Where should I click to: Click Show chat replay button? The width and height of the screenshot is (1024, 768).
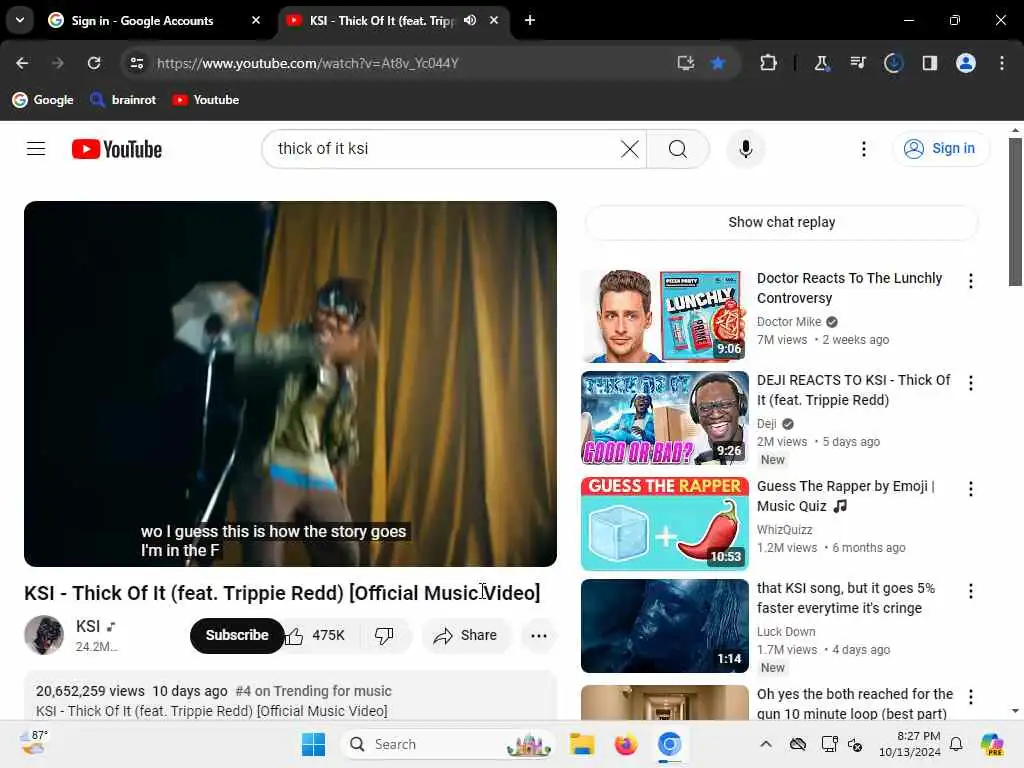(782, 222)
